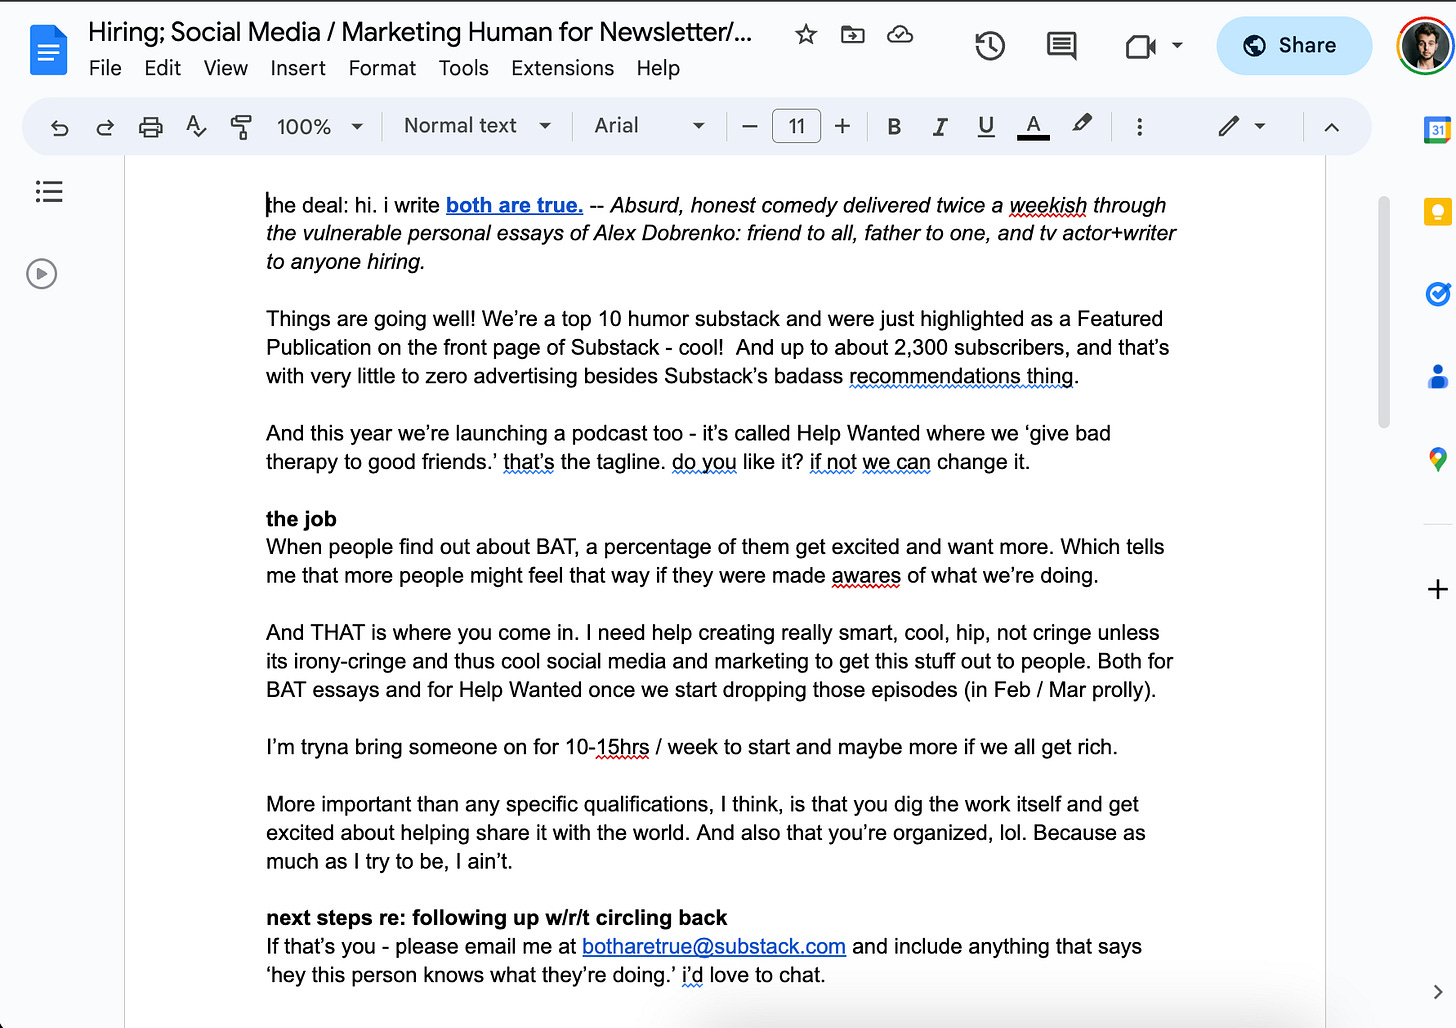The height and width of the screenshot is (1028, 1456).
Task: Collapse the side panel chevron
Action: click(1437, 992)
